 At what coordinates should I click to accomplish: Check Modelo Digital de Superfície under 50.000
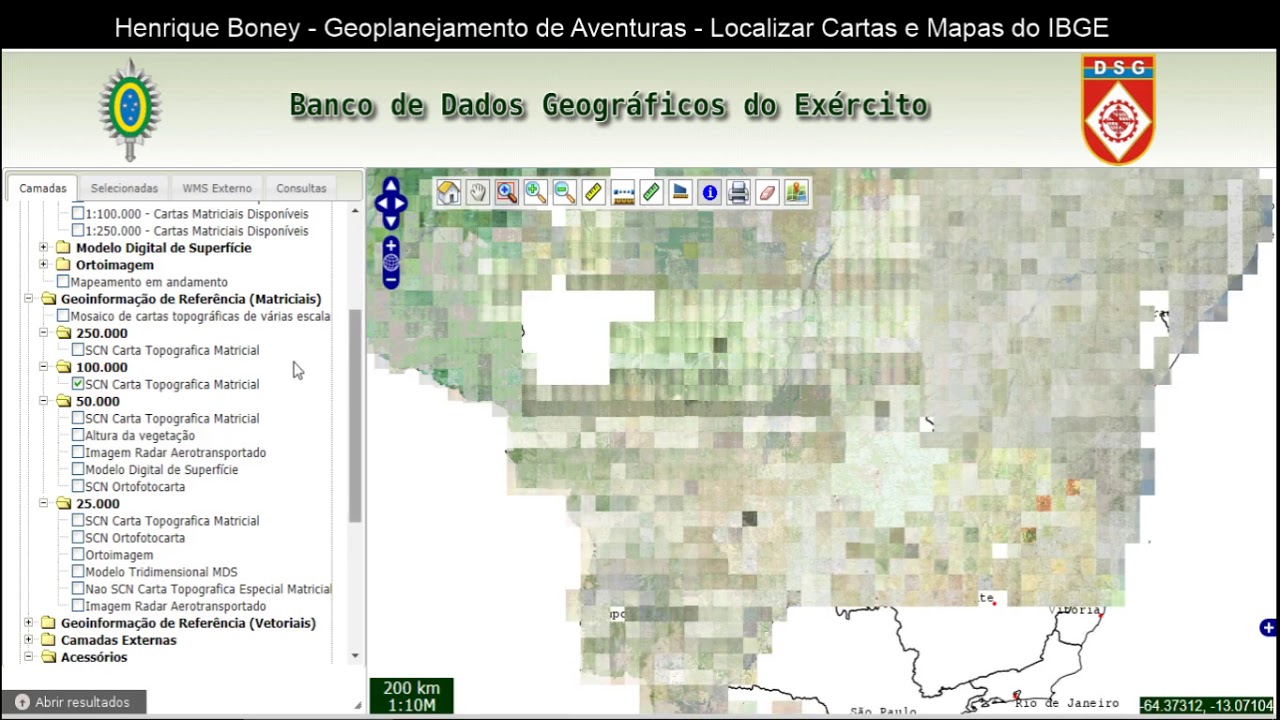(78, 469)
